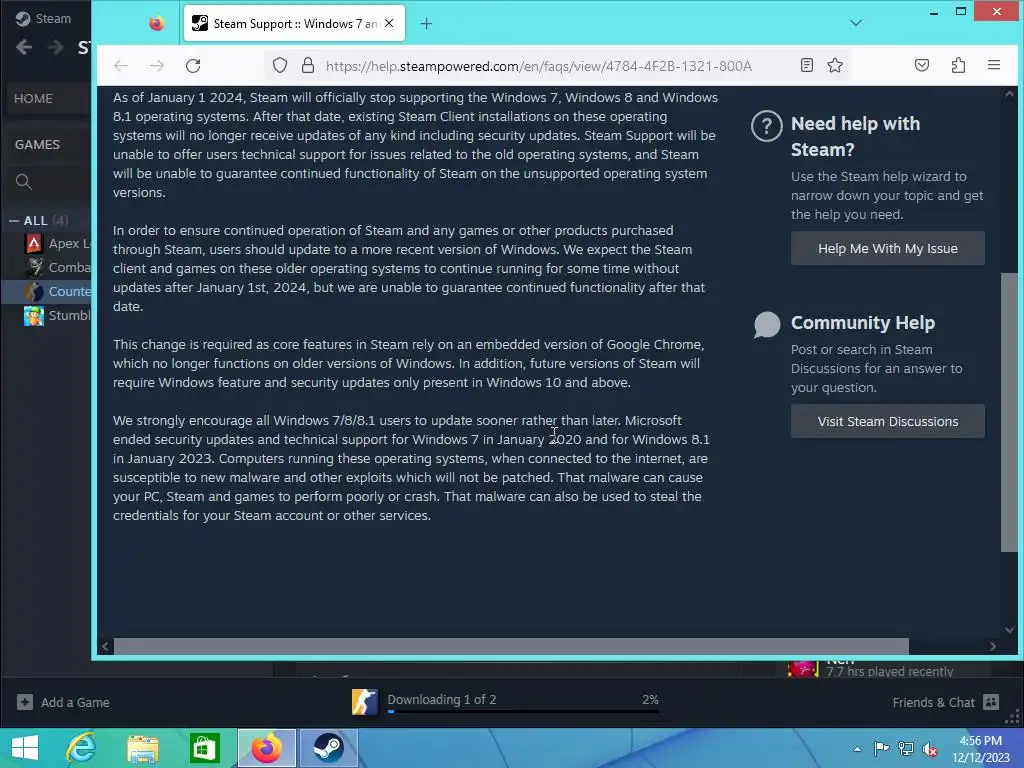Image resolution: width=1024 pixels, height=768 pixels.
Task: Click muted volume tray icon
Action: click(929, 748)
